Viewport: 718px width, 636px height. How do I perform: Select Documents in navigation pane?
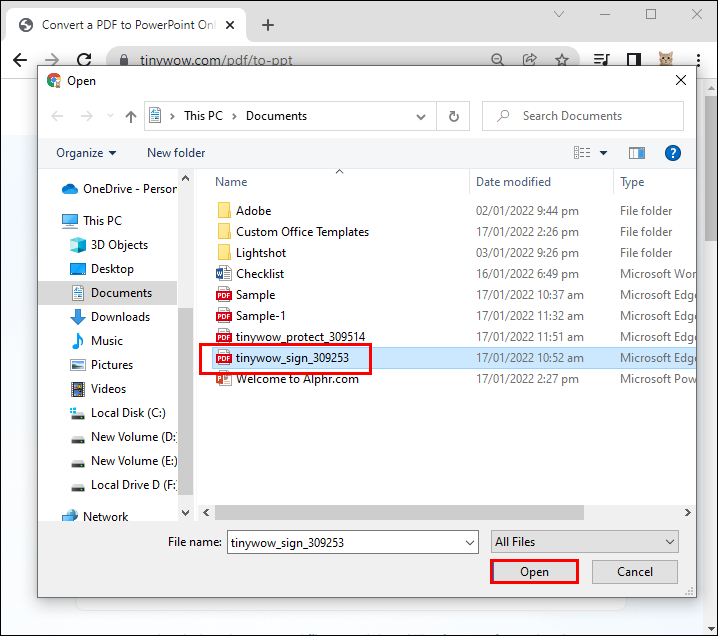[108, 293]
